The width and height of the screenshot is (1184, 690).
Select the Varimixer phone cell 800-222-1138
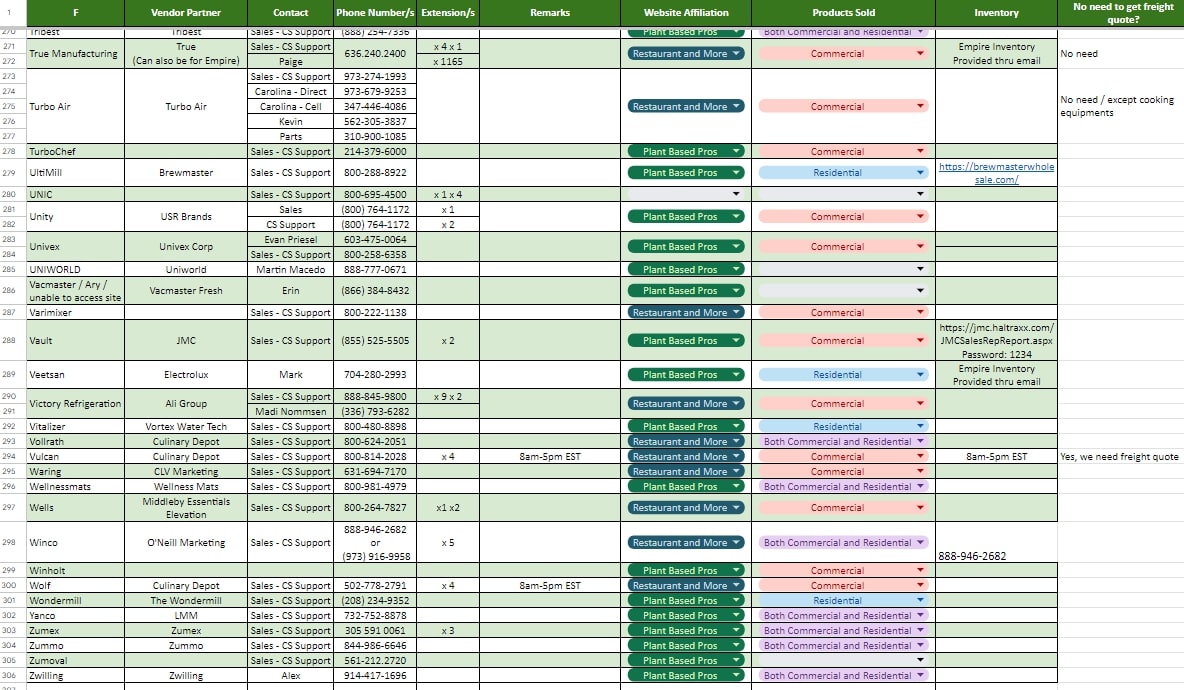[375, 313]
